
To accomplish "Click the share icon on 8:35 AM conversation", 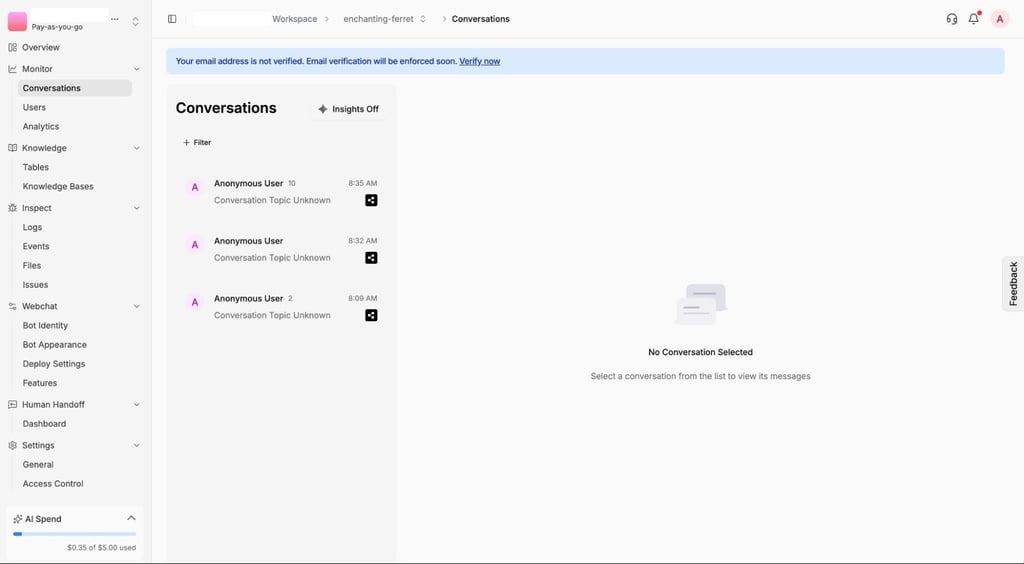I will tap(371, 200).
